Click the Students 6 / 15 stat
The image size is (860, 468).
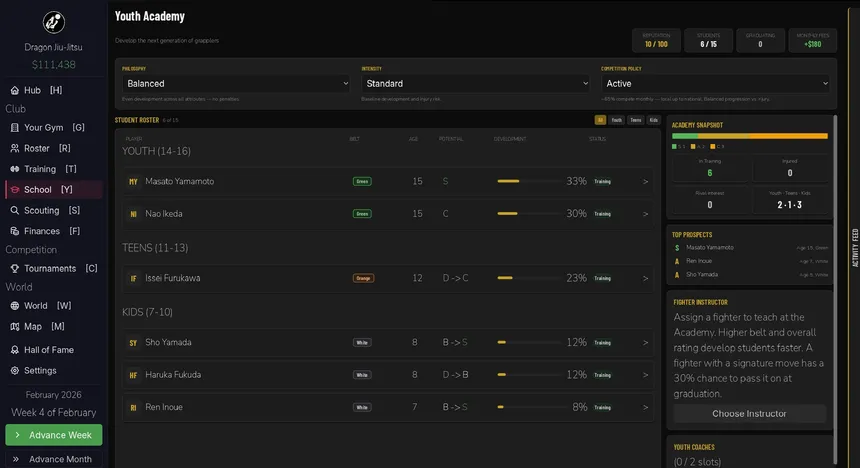point(708,41)
